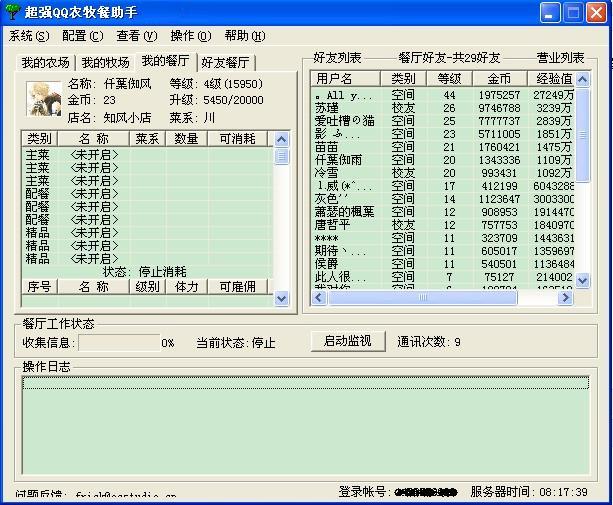Select friend row 苗苗

point(444,147)
